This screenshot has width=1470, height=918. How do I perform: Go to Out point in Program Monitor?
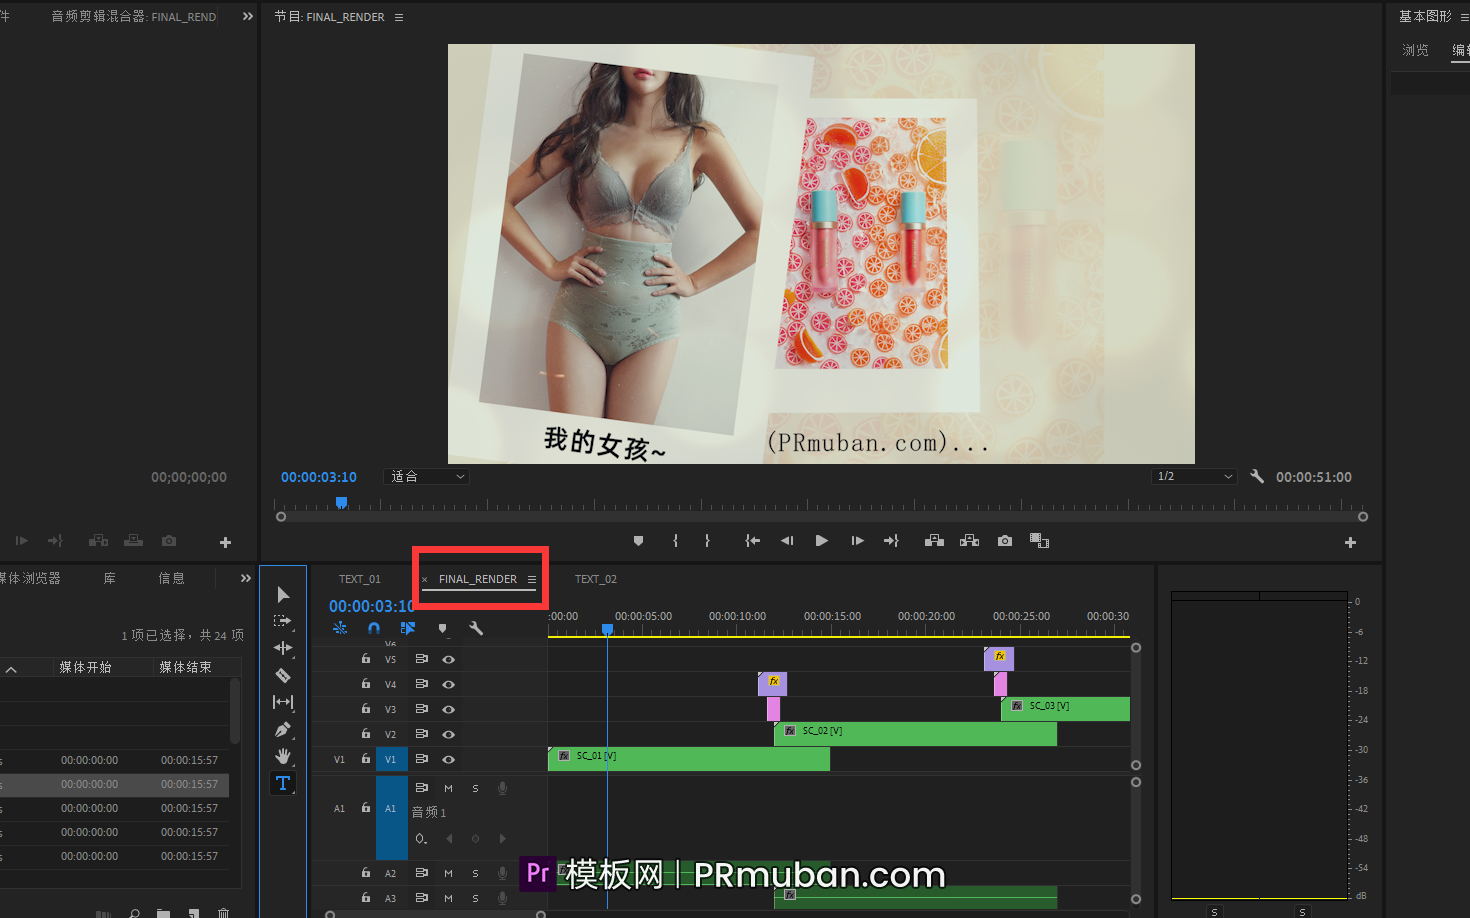click(x=891, y=541)
